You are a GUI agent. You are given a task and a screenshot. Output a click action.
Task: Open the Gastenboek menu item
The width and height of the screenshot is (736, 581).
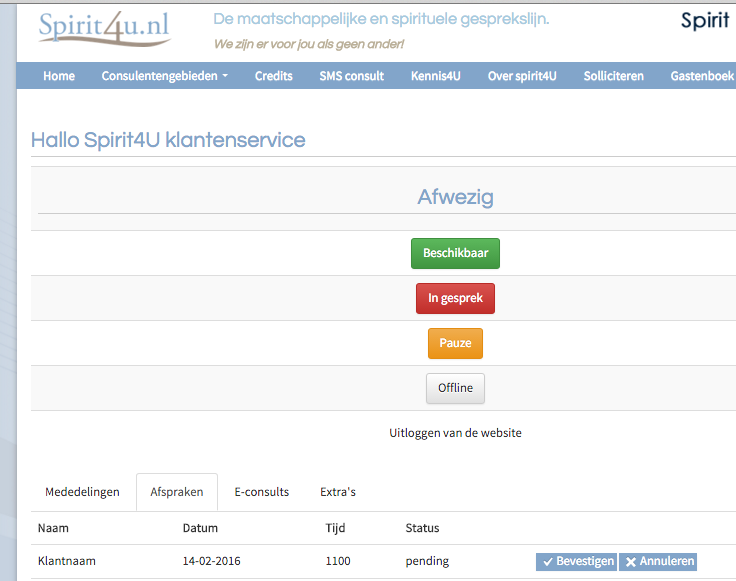tap(702, 76)
